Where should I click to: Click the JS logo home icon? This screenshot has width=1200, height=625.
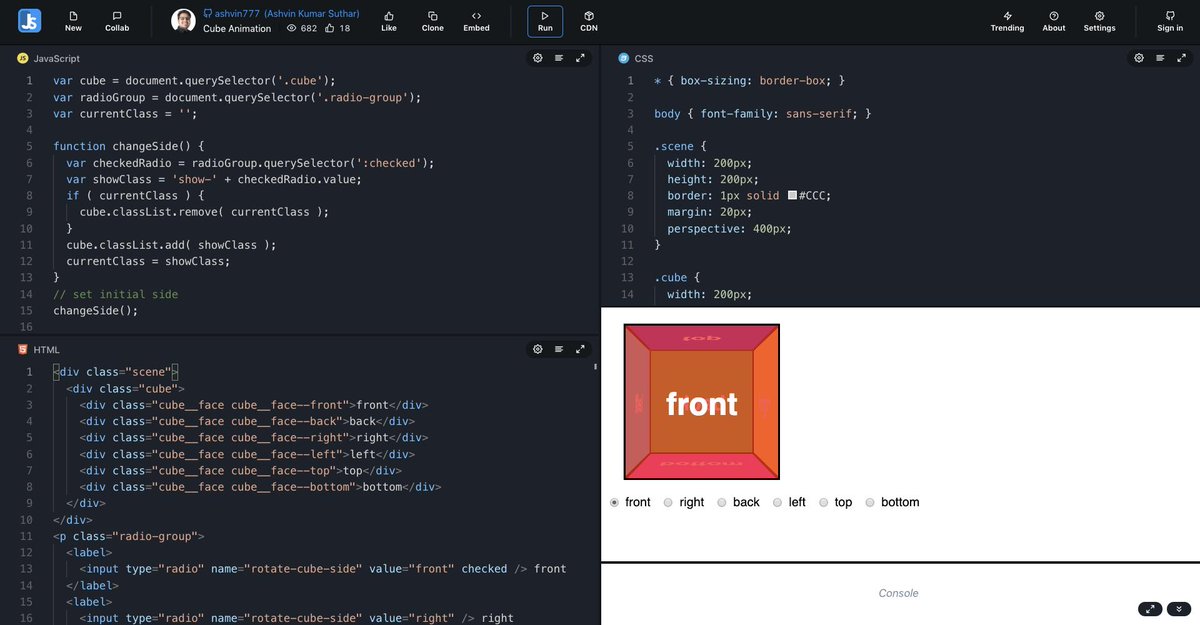click(30, 21)
